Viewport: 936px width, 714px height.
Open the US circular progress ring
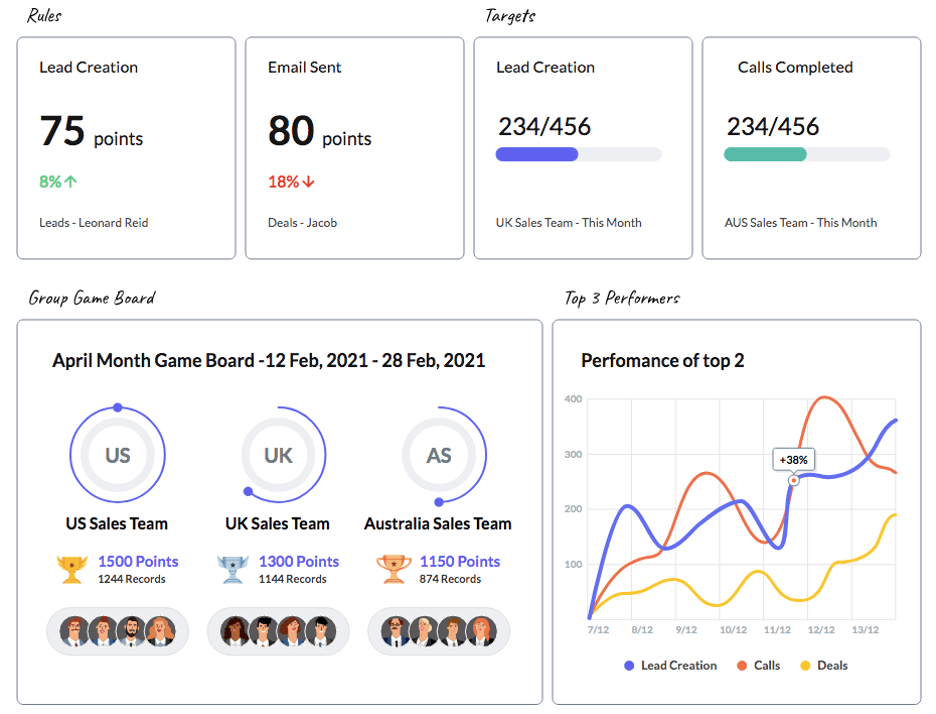click(x=117, y=454)
